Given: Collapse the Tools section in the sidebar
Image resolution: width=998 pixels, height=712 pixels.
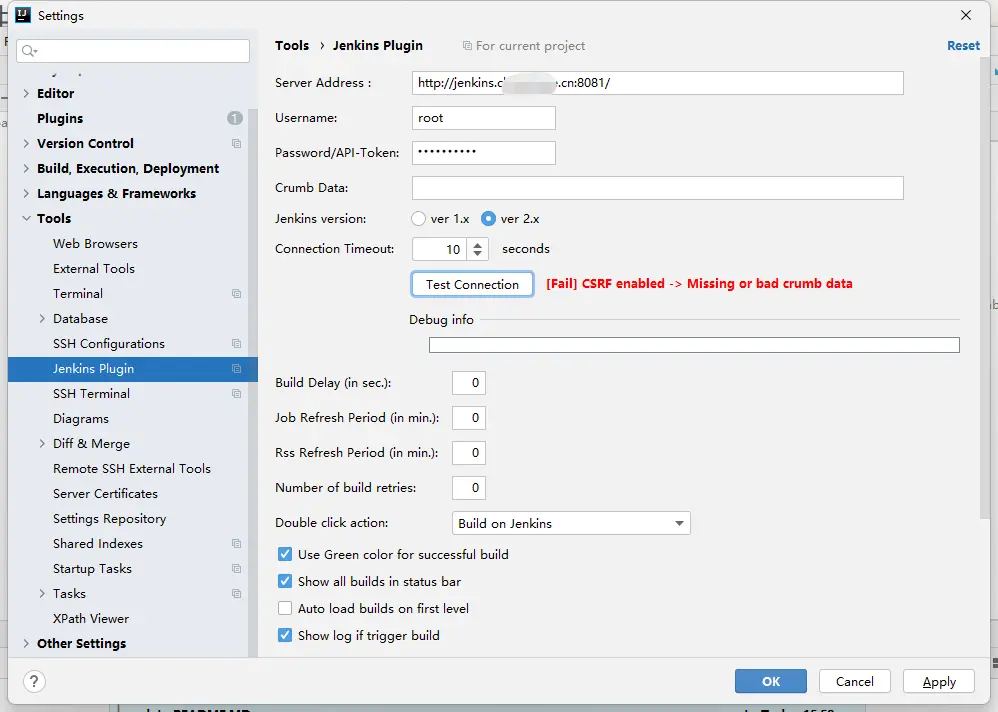Looking at the screenshot, I should pos(26,218).
